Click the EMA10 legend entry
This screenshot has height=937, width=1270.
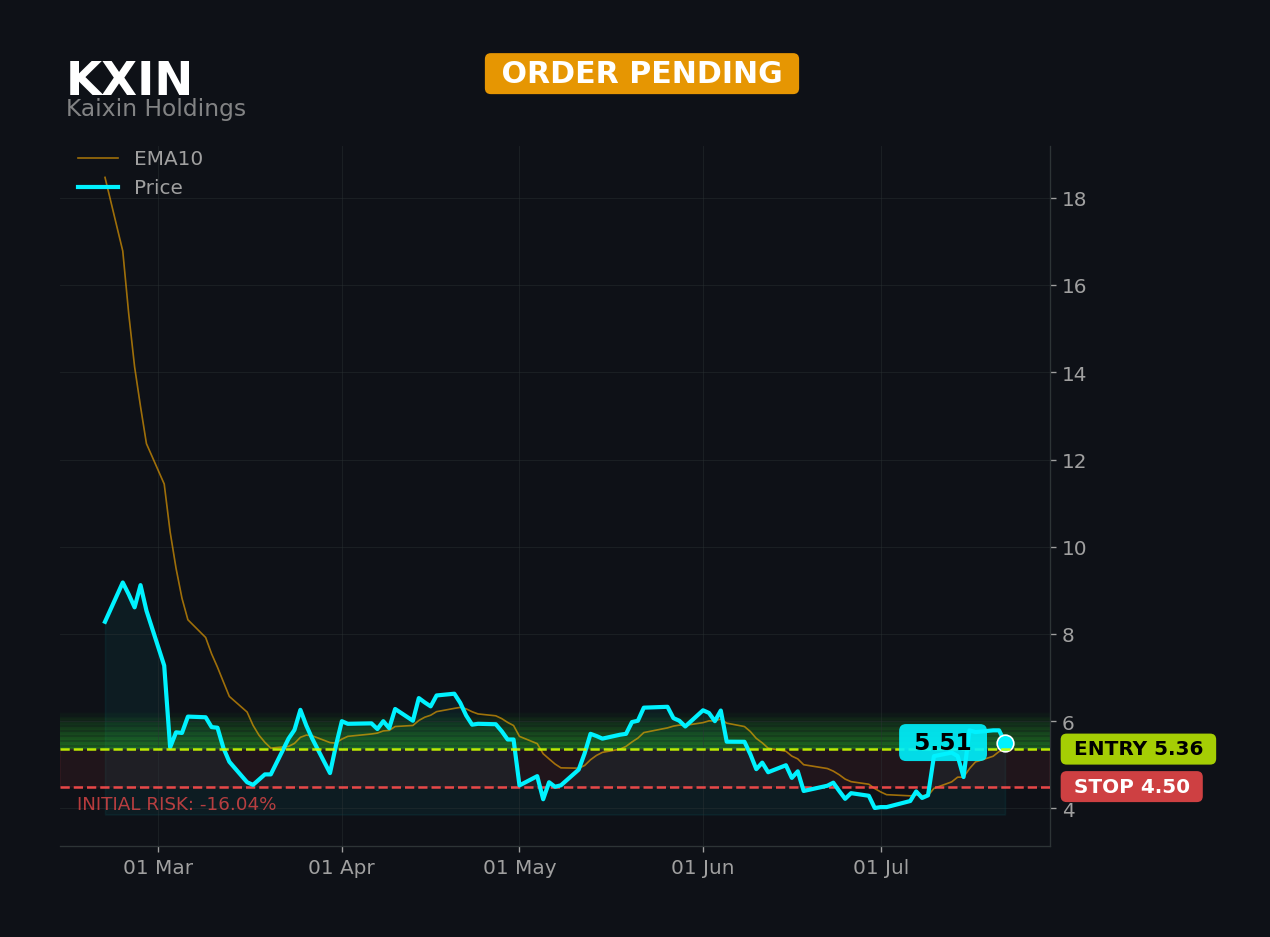[140, 159]
